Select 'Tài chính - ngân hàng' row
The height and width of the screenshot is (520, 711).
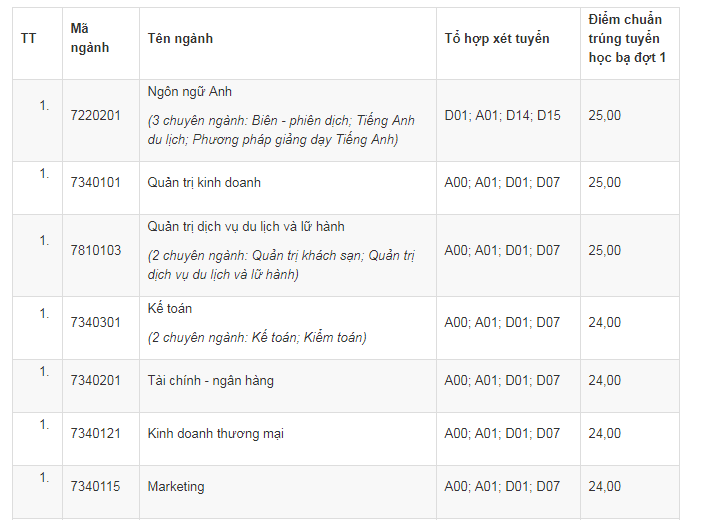pyautogui.click(x=346, y=386)
